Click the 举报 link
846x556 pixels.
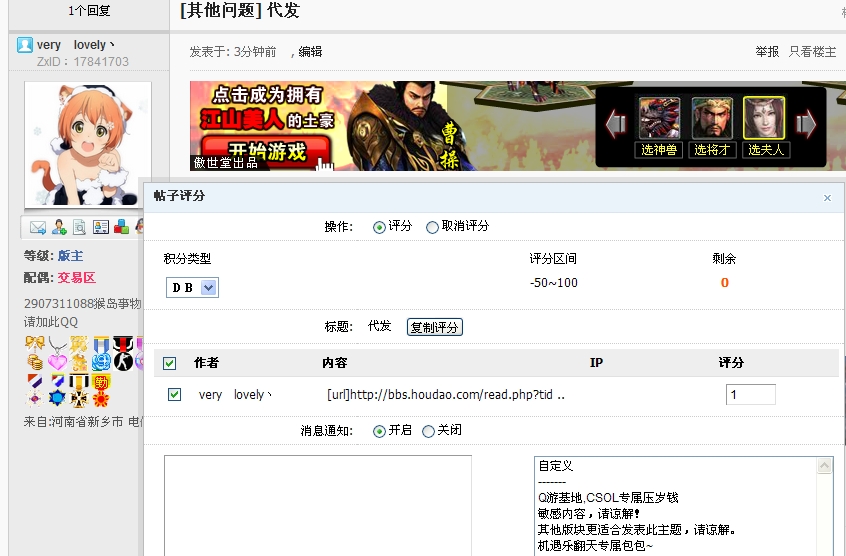pos(767,52)
